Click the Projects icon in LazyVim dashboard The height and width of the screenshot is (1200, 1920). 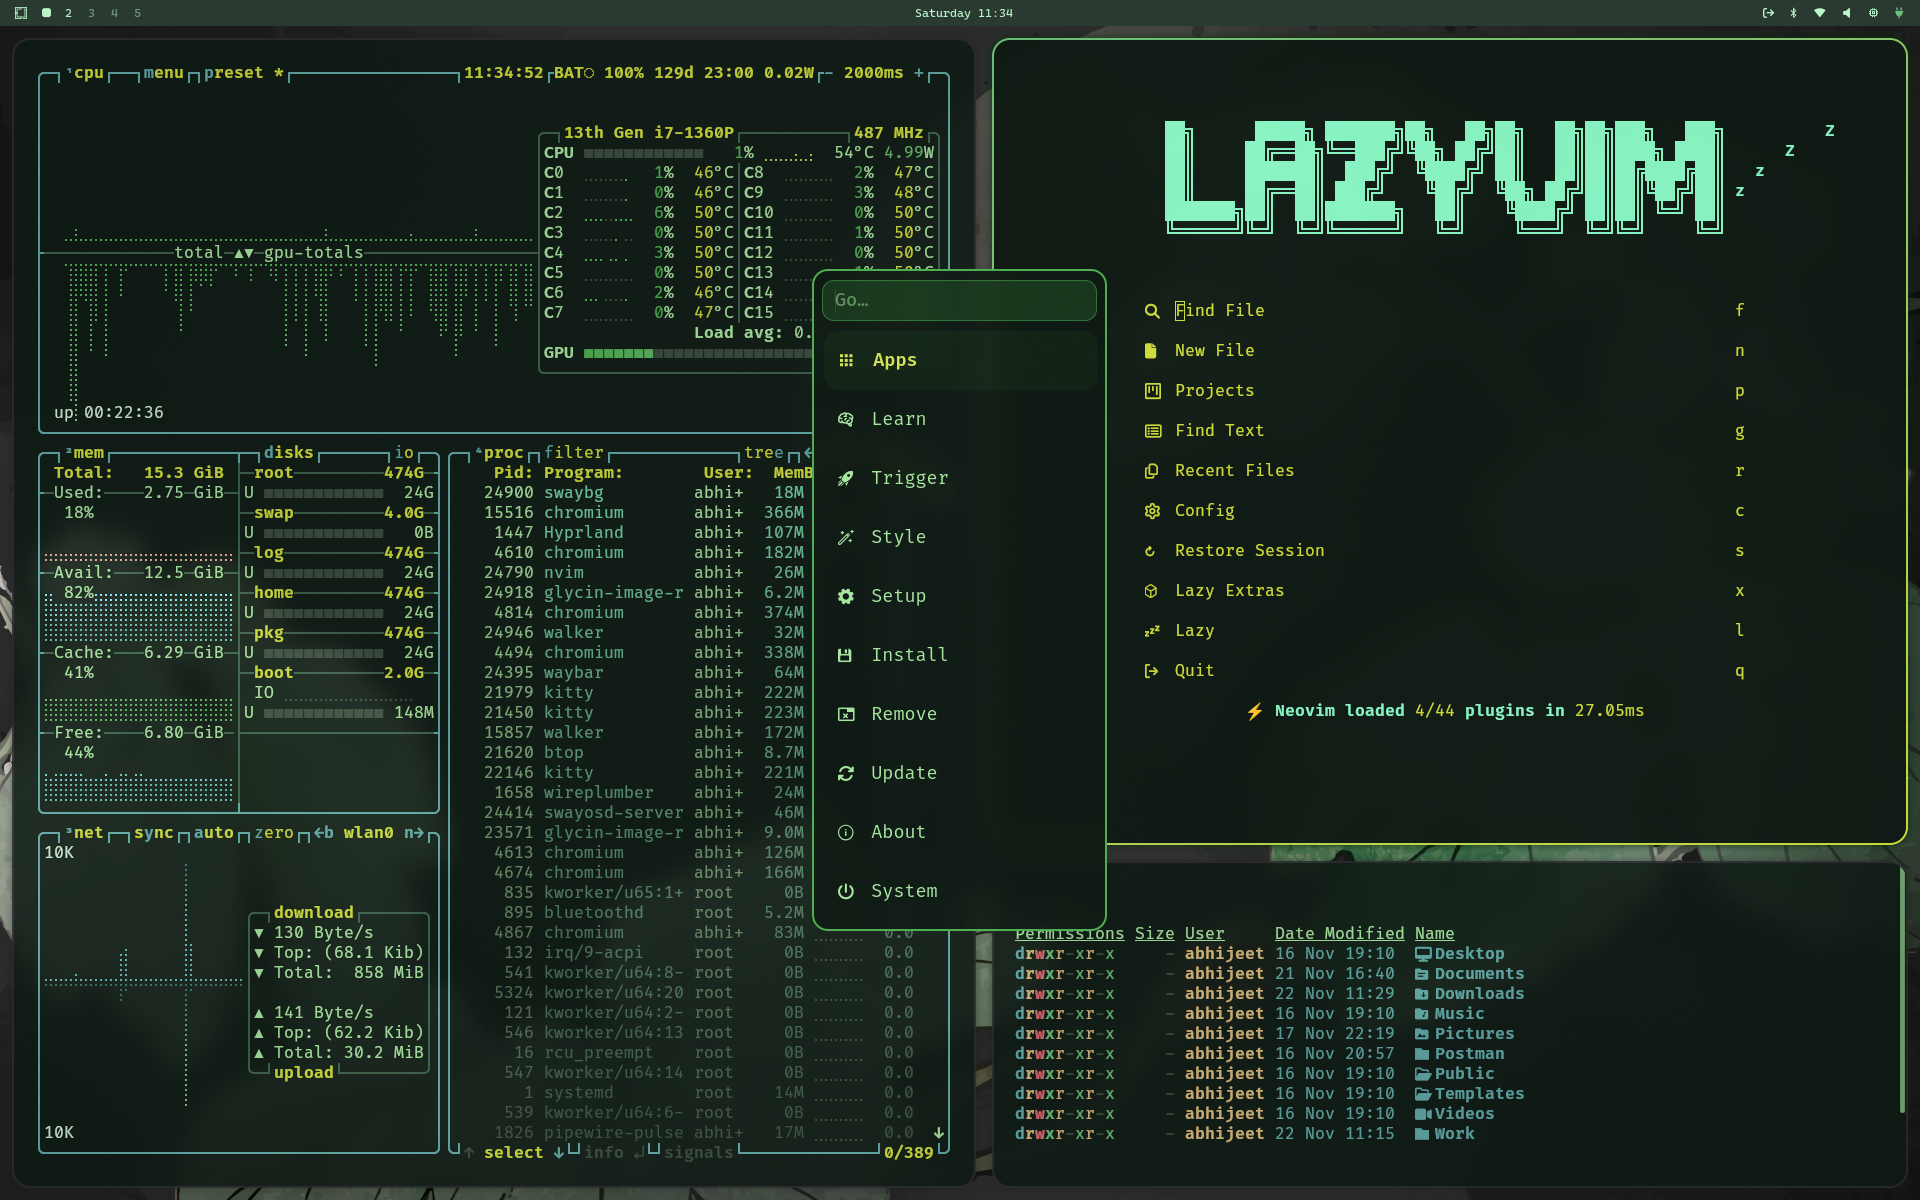coord(1152,391)
